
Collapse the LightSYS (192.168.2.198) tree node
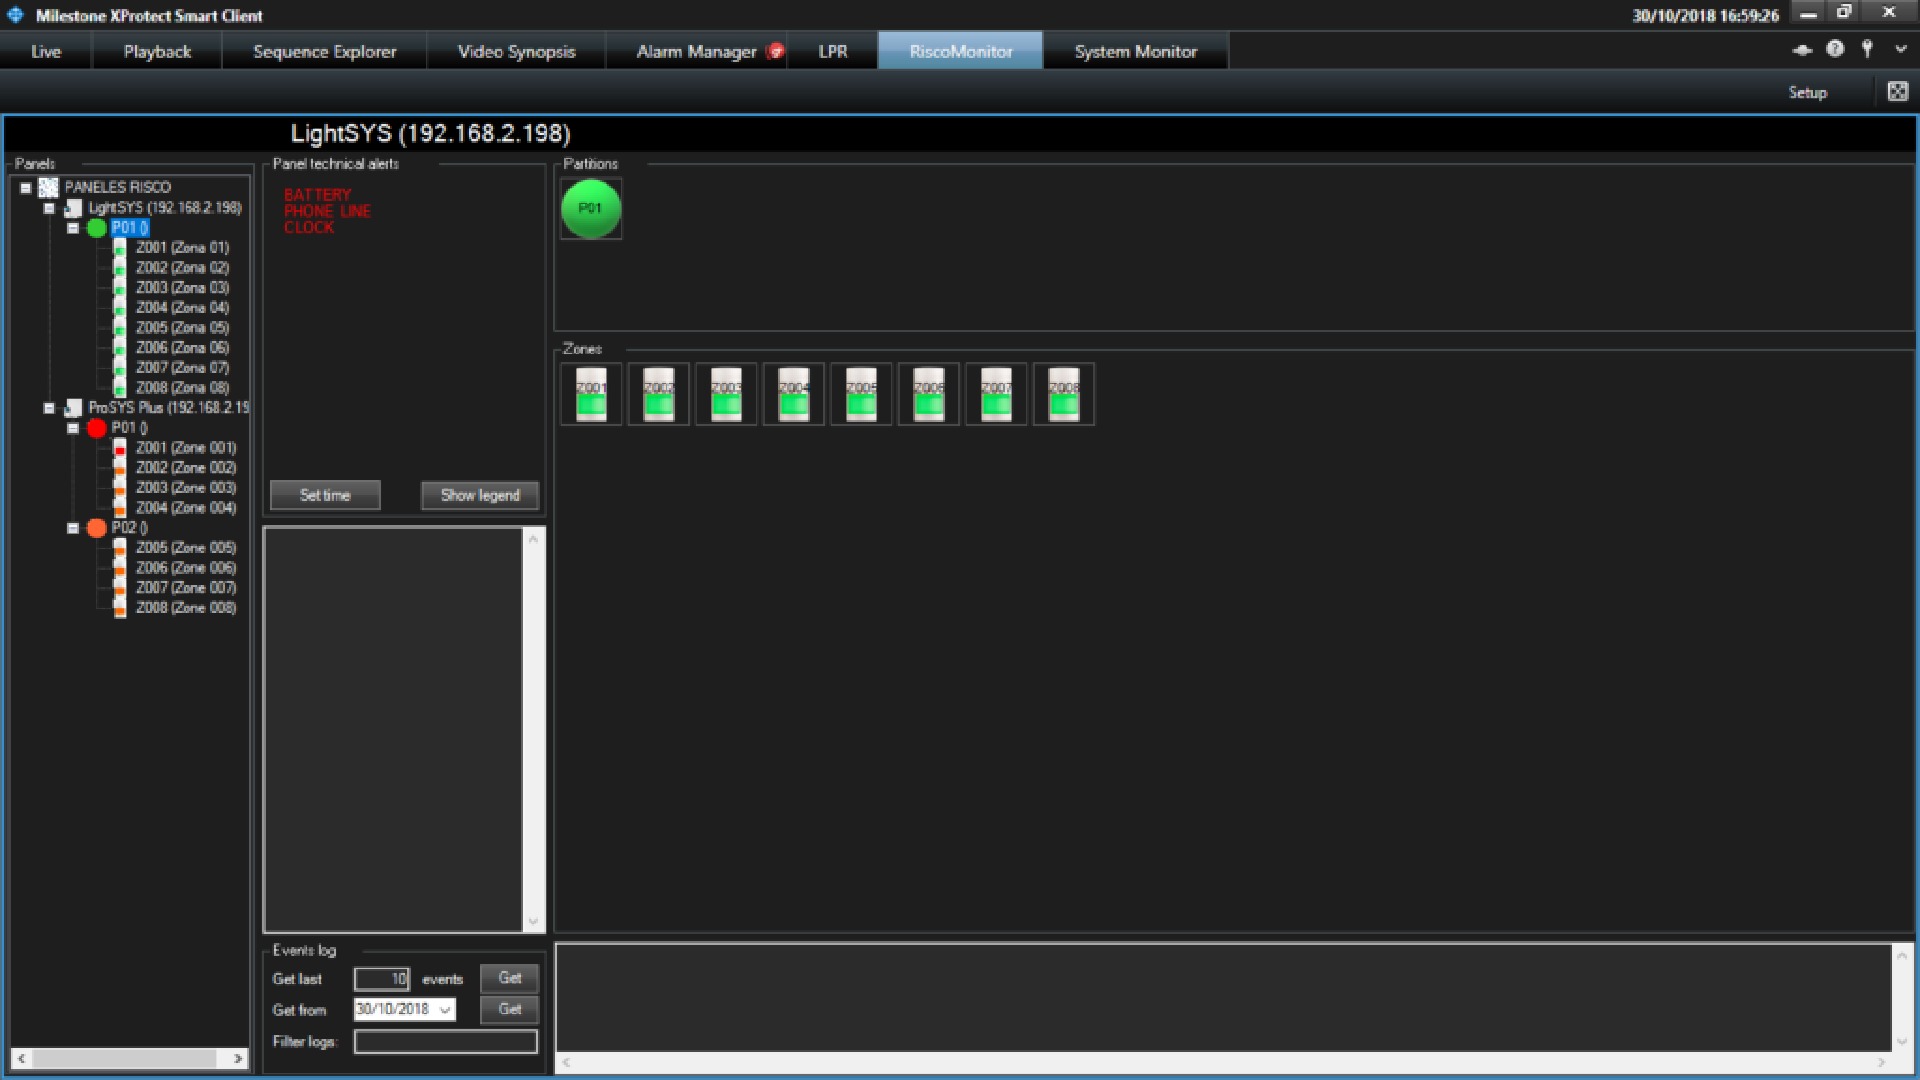pyautogui.click(x=49, y=208)
